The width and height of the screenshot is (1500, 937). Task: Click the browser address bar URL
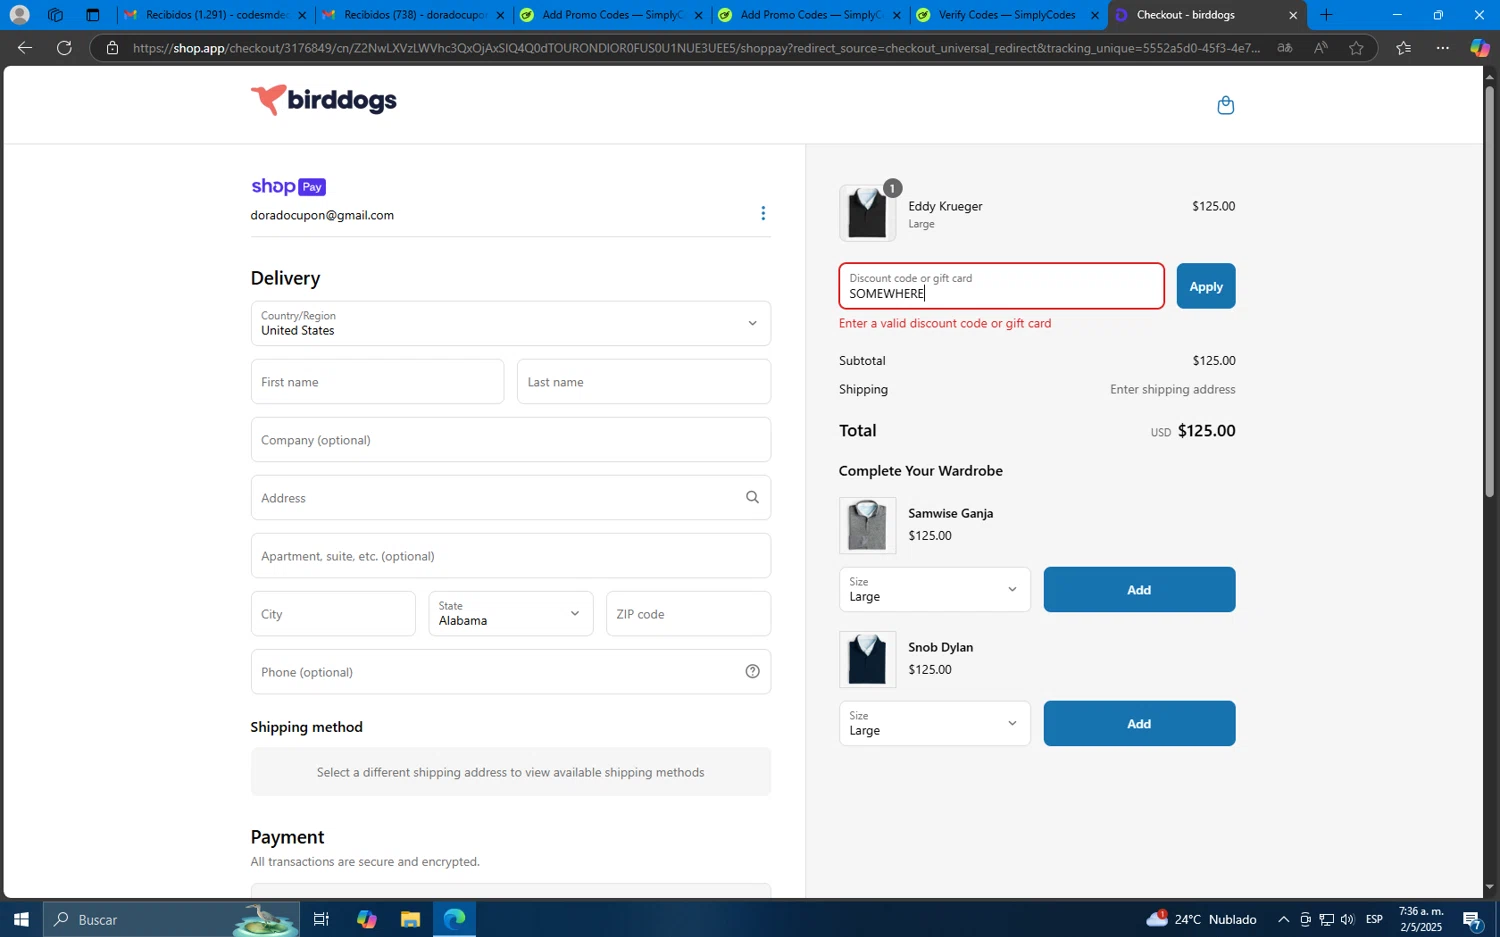[695, 48]
